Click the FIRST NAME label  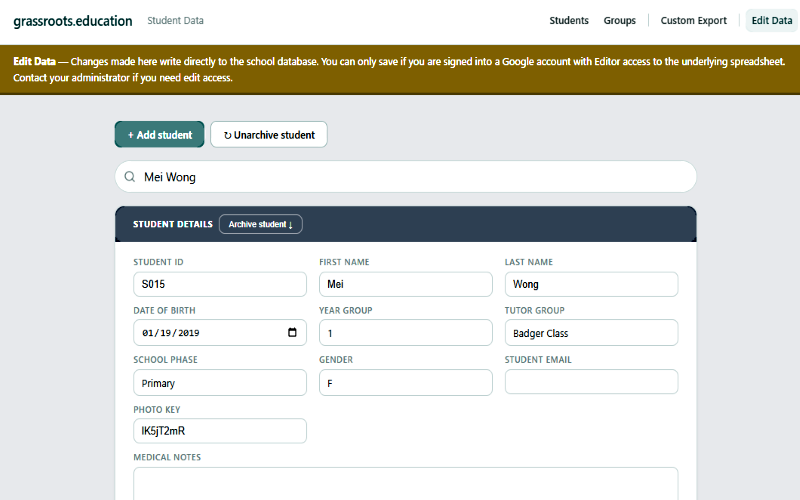coord(344,262)
